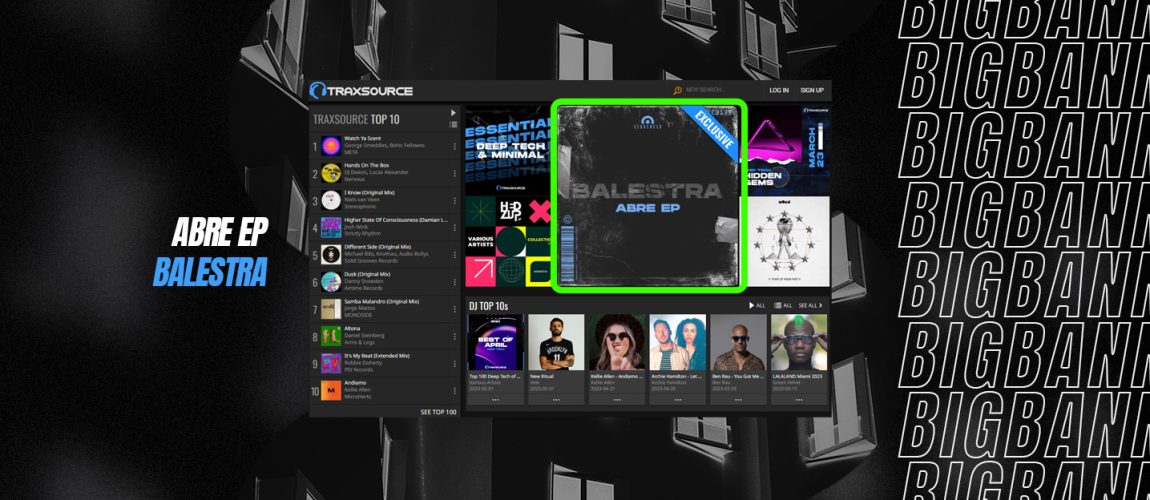Click SEE ALL DJ Top 10s

[x=811, y=305]
